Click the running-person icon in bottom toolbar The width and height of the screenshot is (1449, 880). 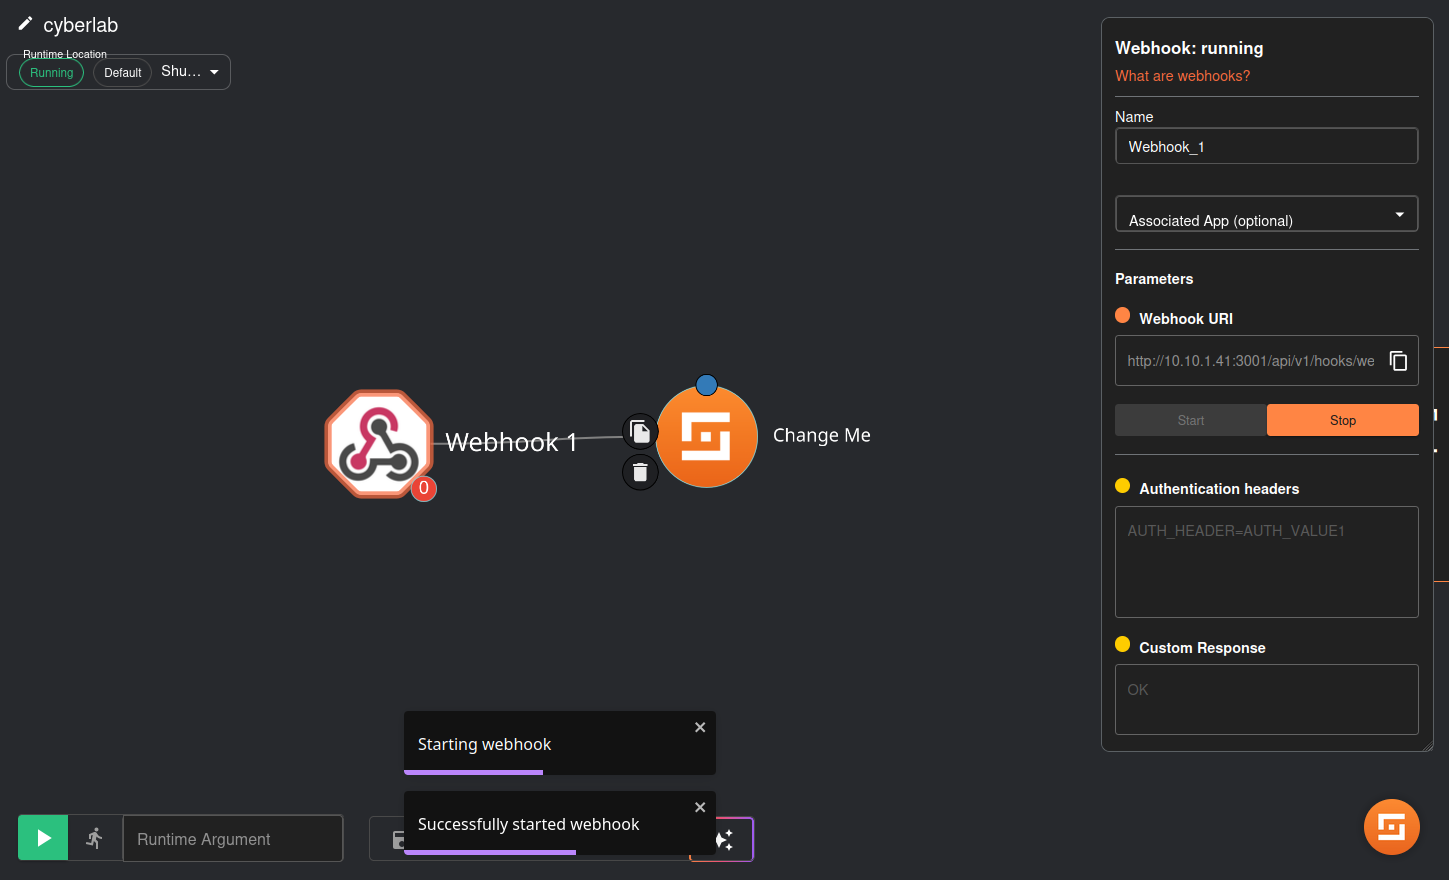(95, 838)
